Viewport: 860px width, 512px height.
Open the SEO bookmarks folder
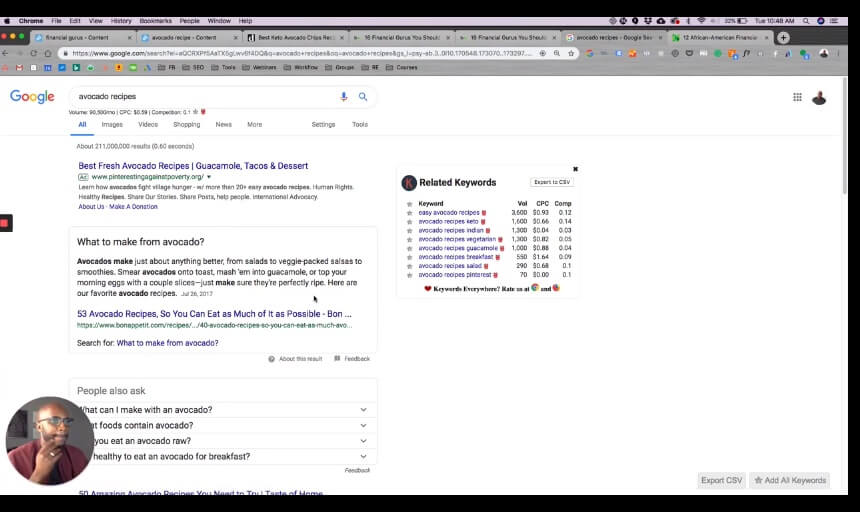[193, 67]
